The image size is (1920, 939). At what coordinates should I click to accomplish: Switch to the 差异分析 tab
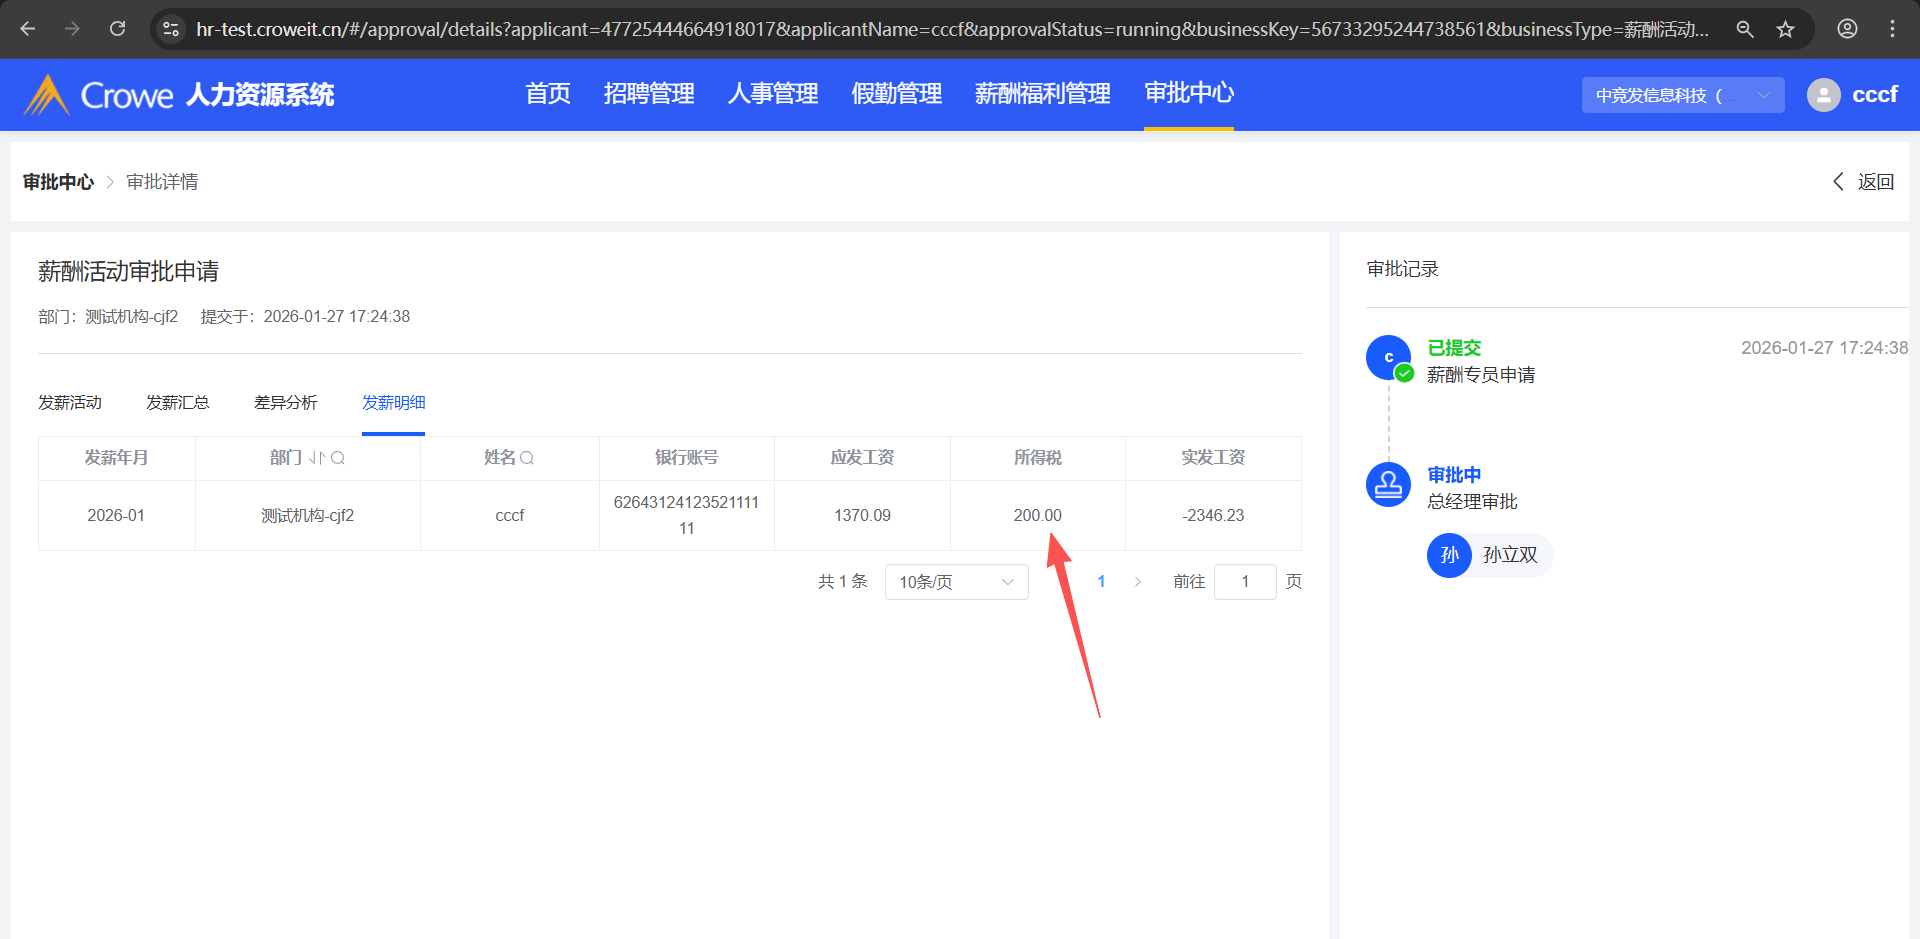(x=285, y=403)
